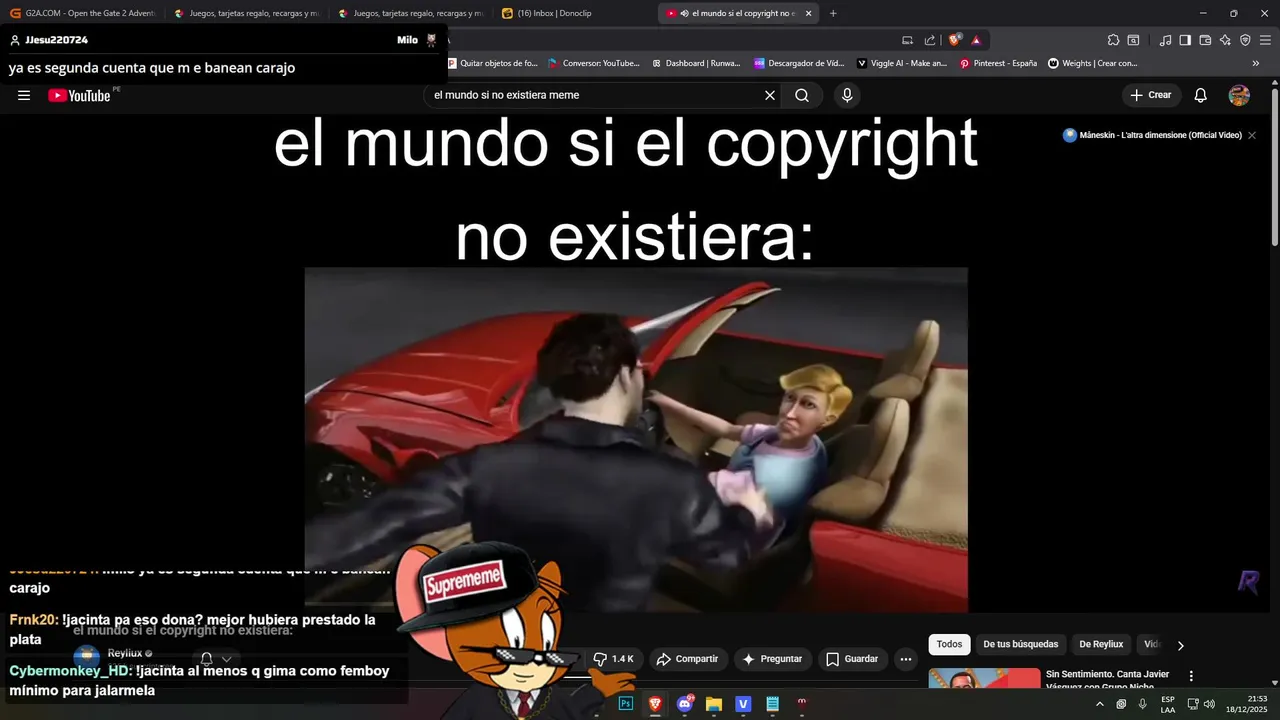Open Quitar objetos de fo bookmark
This screenshot has height=720, width=1280.
click(492, 63)
